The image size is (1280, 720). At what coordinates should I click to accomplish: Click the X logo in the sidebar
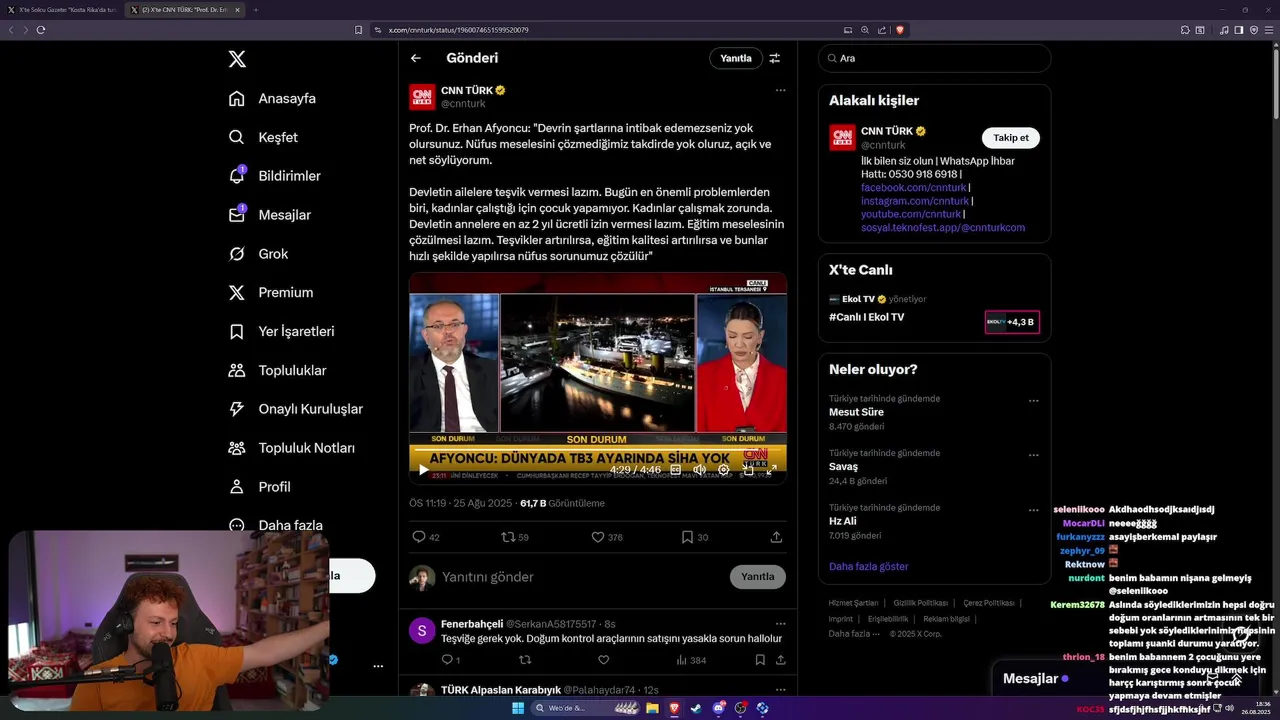click(237, 59)
